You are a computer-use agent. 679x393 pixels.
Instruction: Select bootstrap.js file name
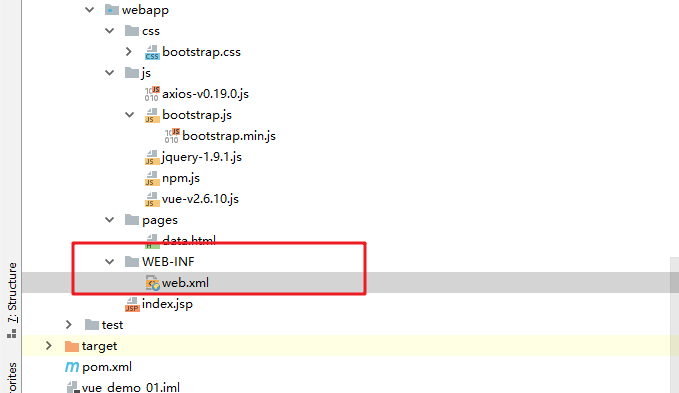tap(197, 115)
